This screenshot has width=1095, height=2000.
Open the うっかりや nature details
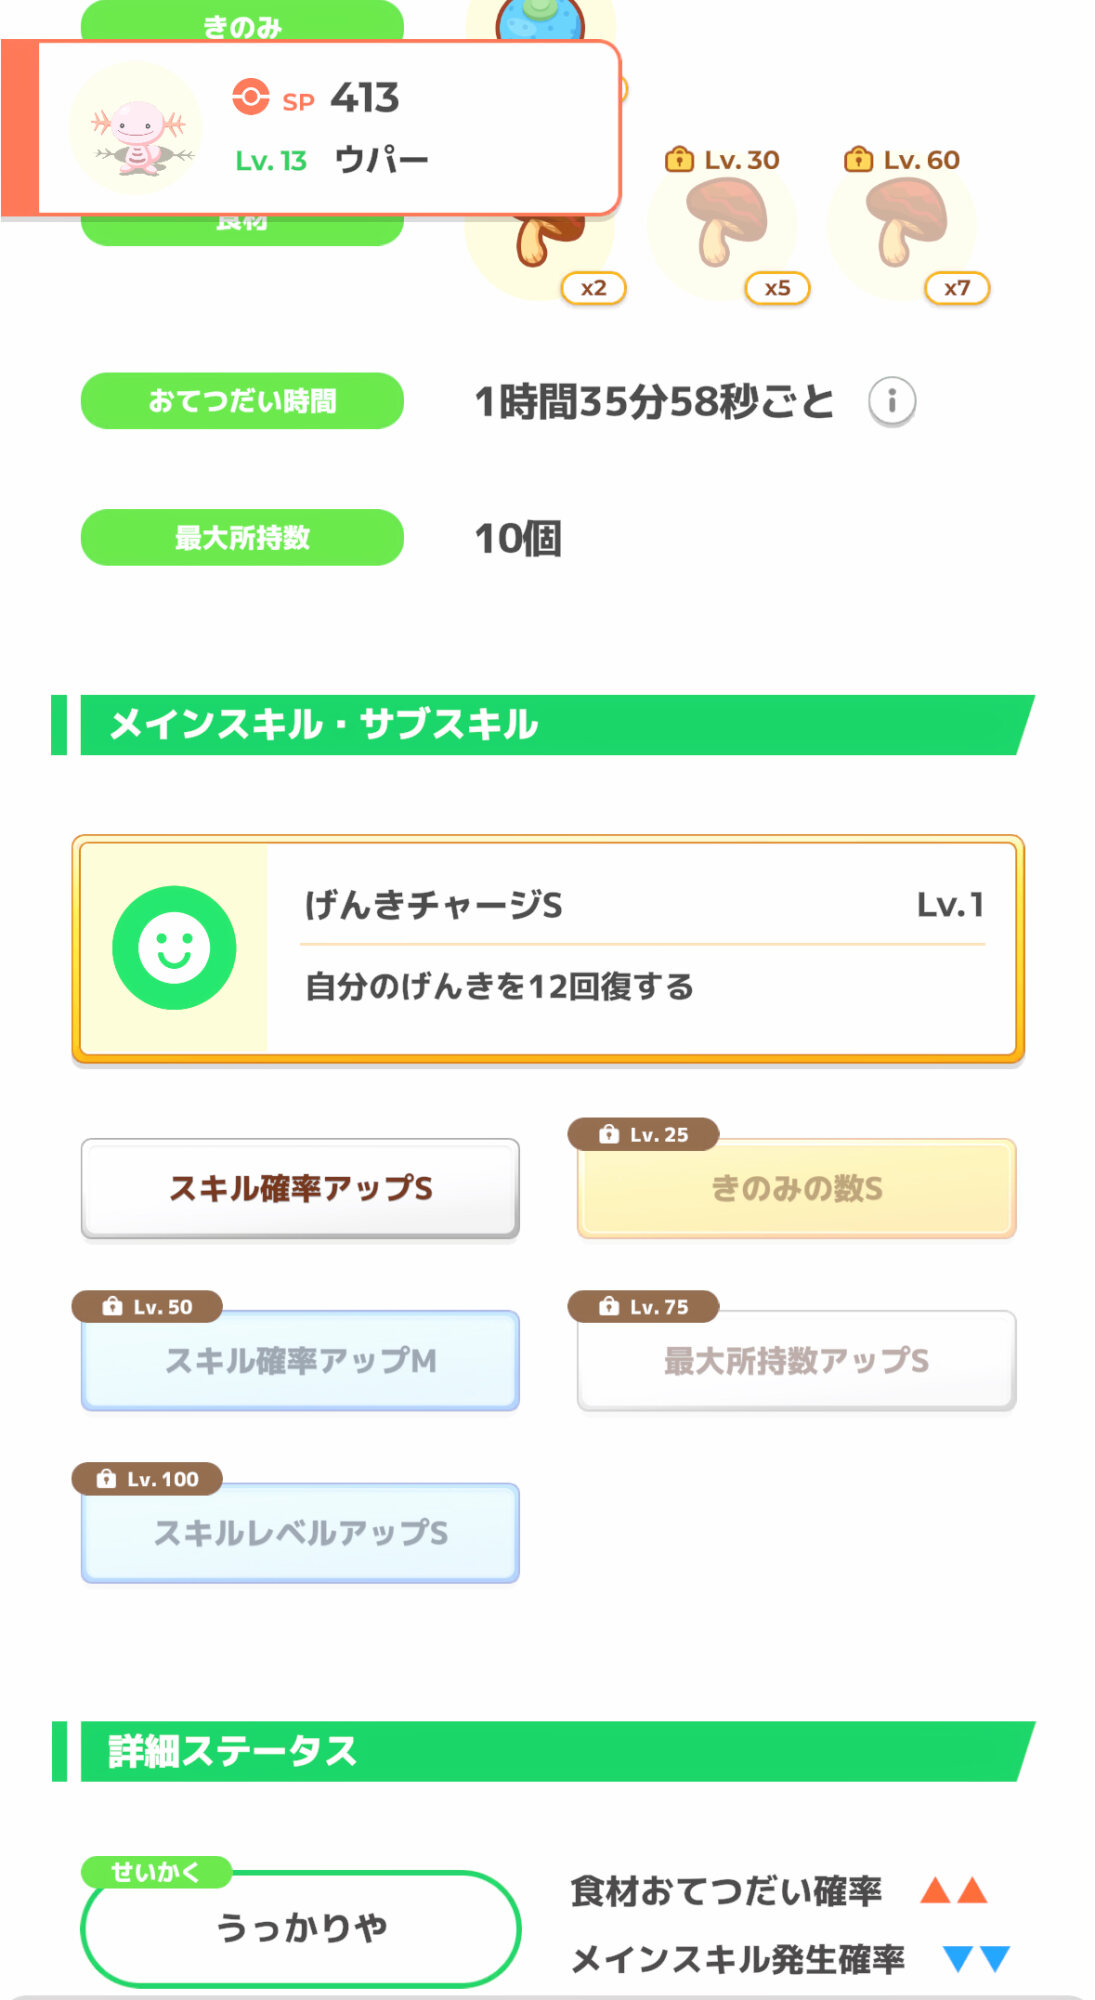pyautogui.click(x=300, y=1927)
